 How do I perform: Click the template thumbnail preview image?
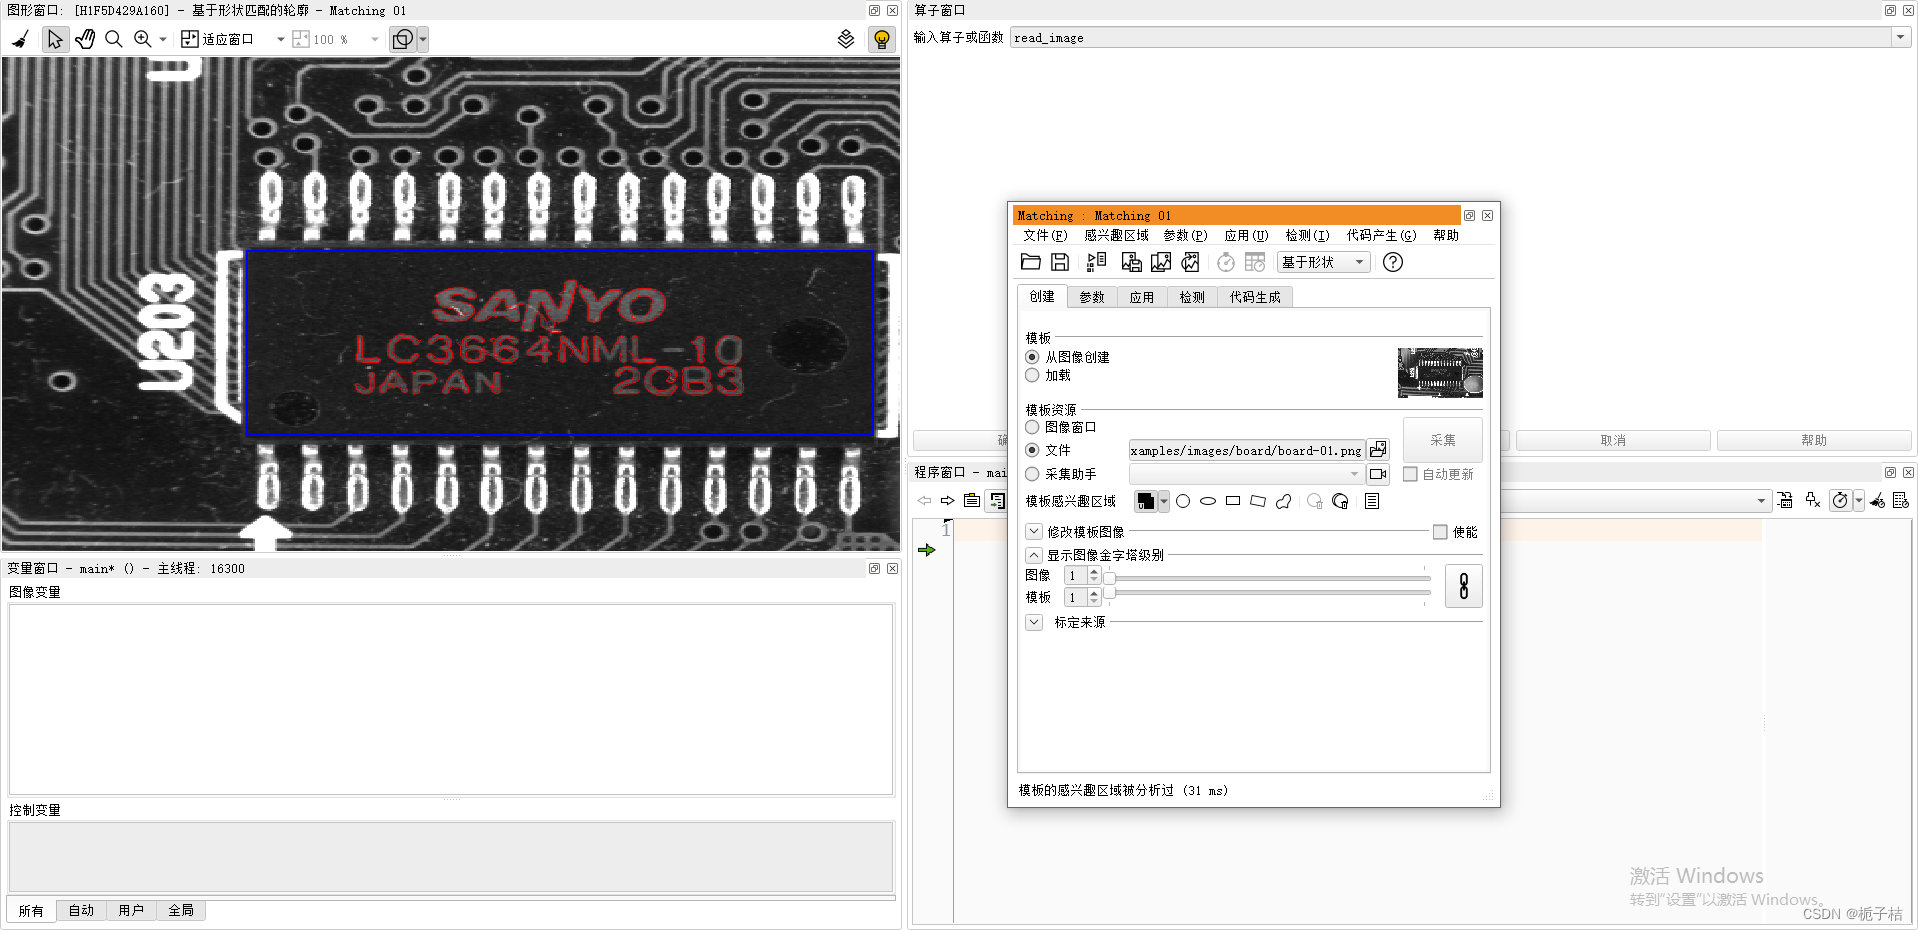[1440, 373]
